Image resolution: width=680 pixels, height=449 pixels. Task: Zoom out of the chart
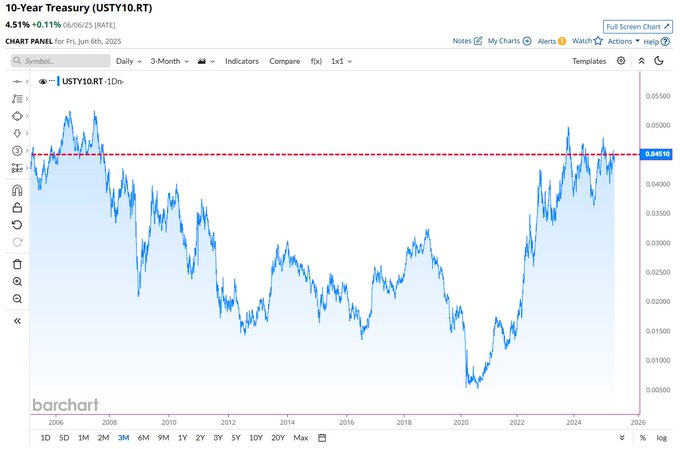coord(17,299)
